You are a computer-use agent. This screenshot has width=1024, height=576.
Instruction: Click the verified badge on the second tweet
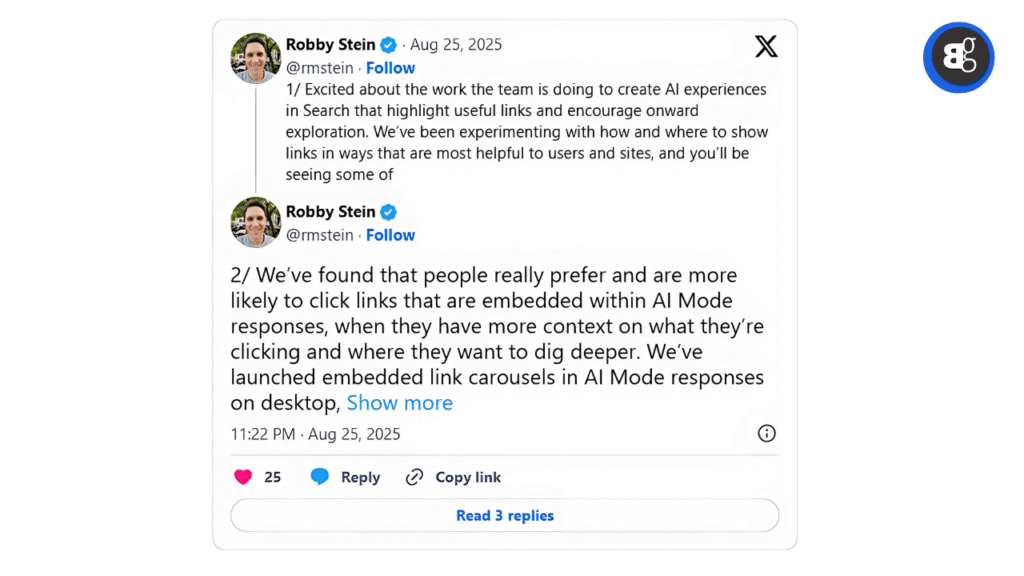[388, 211]
